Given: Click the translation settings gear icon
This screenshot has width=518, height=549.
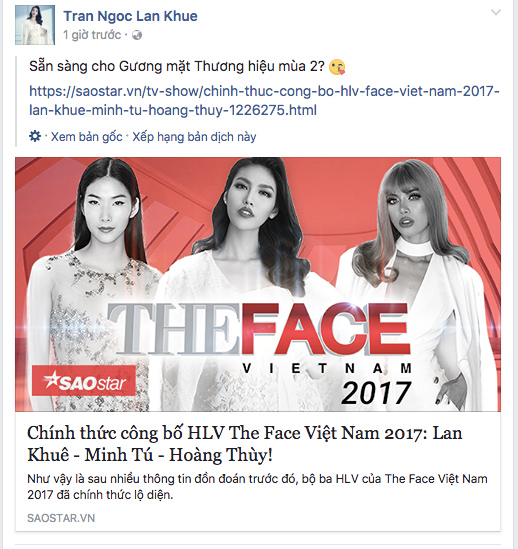Looking at the screenshot, I should click(x=35, y=136).
